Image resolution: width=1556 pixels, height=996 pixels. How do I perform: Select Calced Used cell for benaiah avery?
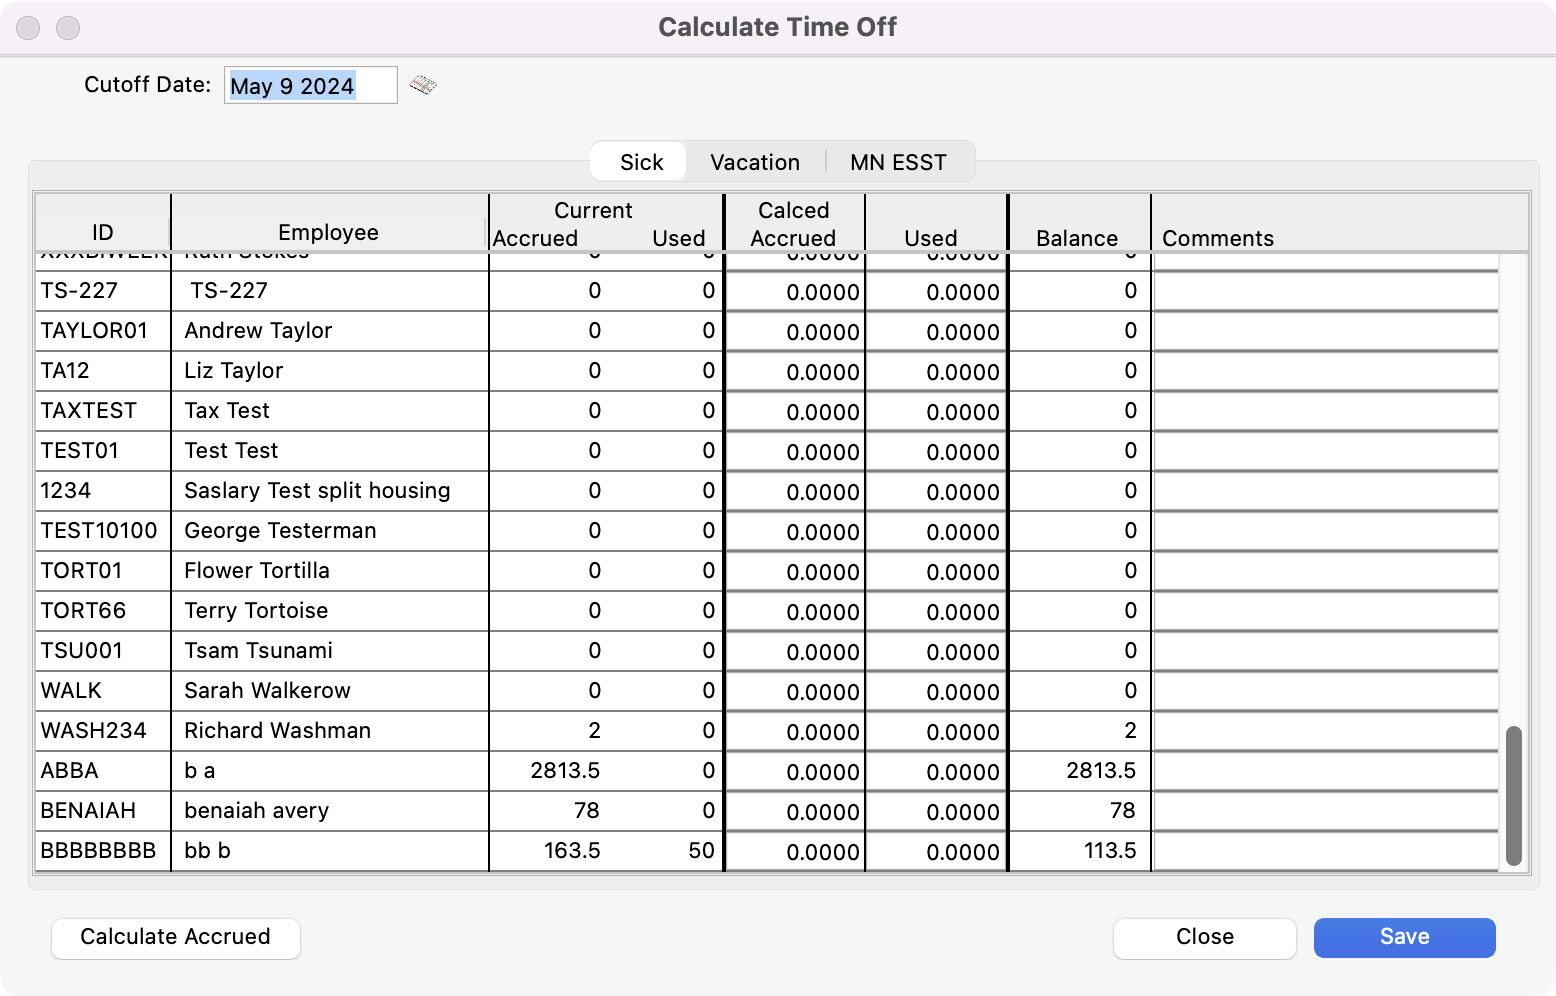pos(936,811)
